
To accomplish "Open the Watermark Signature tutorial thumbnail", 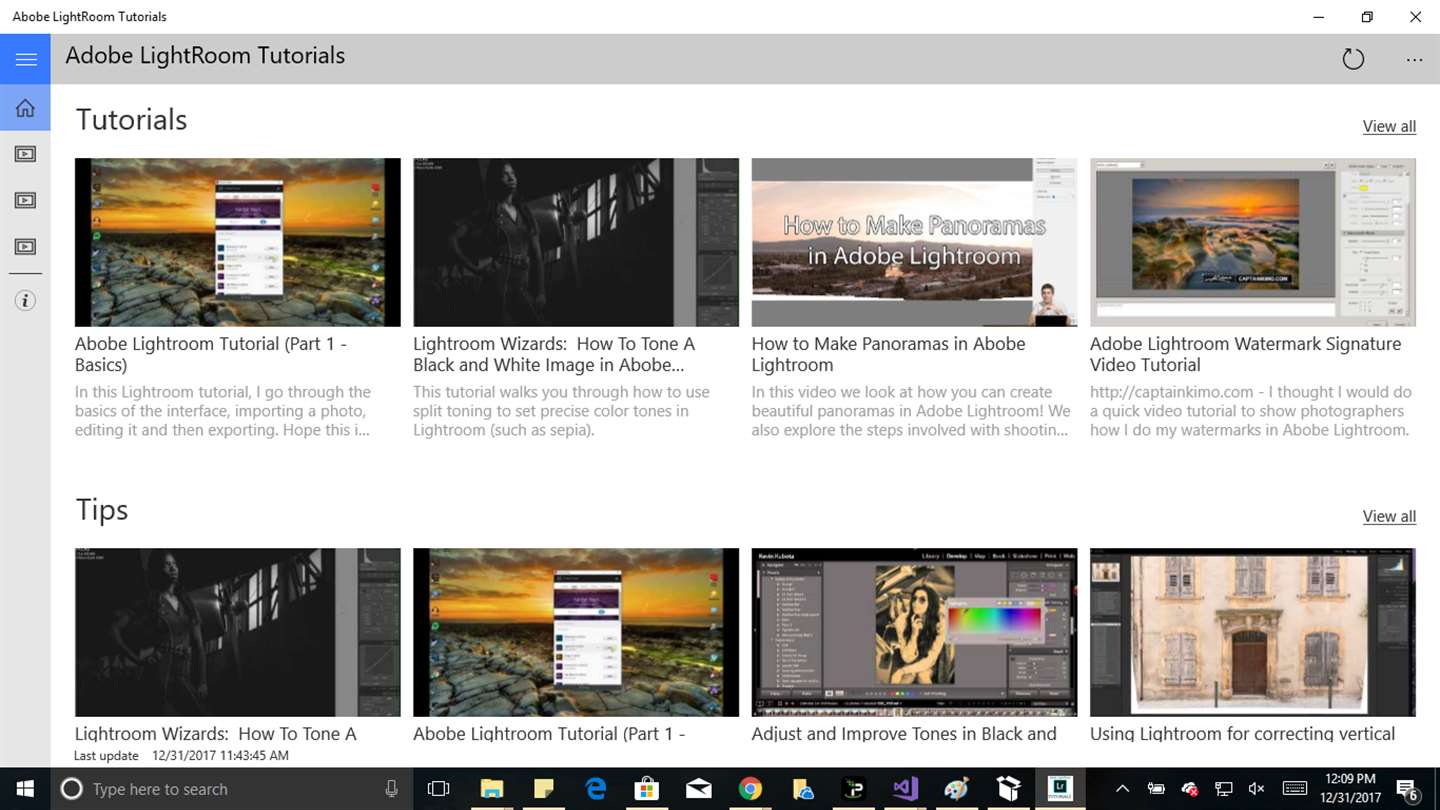I will click(1253, 242).
